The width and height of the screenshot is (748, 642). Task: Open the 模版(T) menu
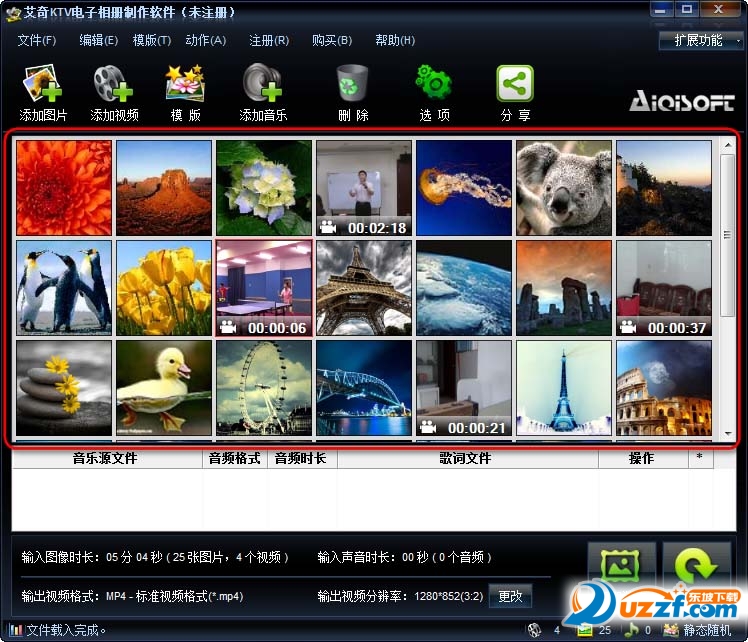(152, 41)
